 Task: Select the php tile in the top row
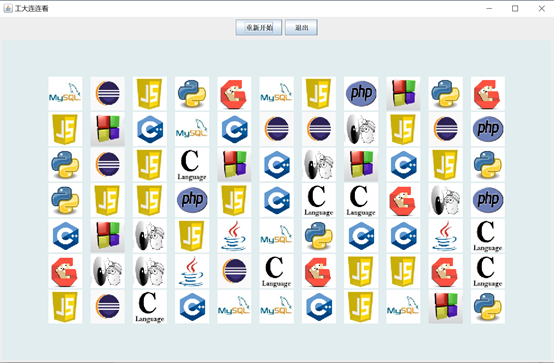pos(361,94)
